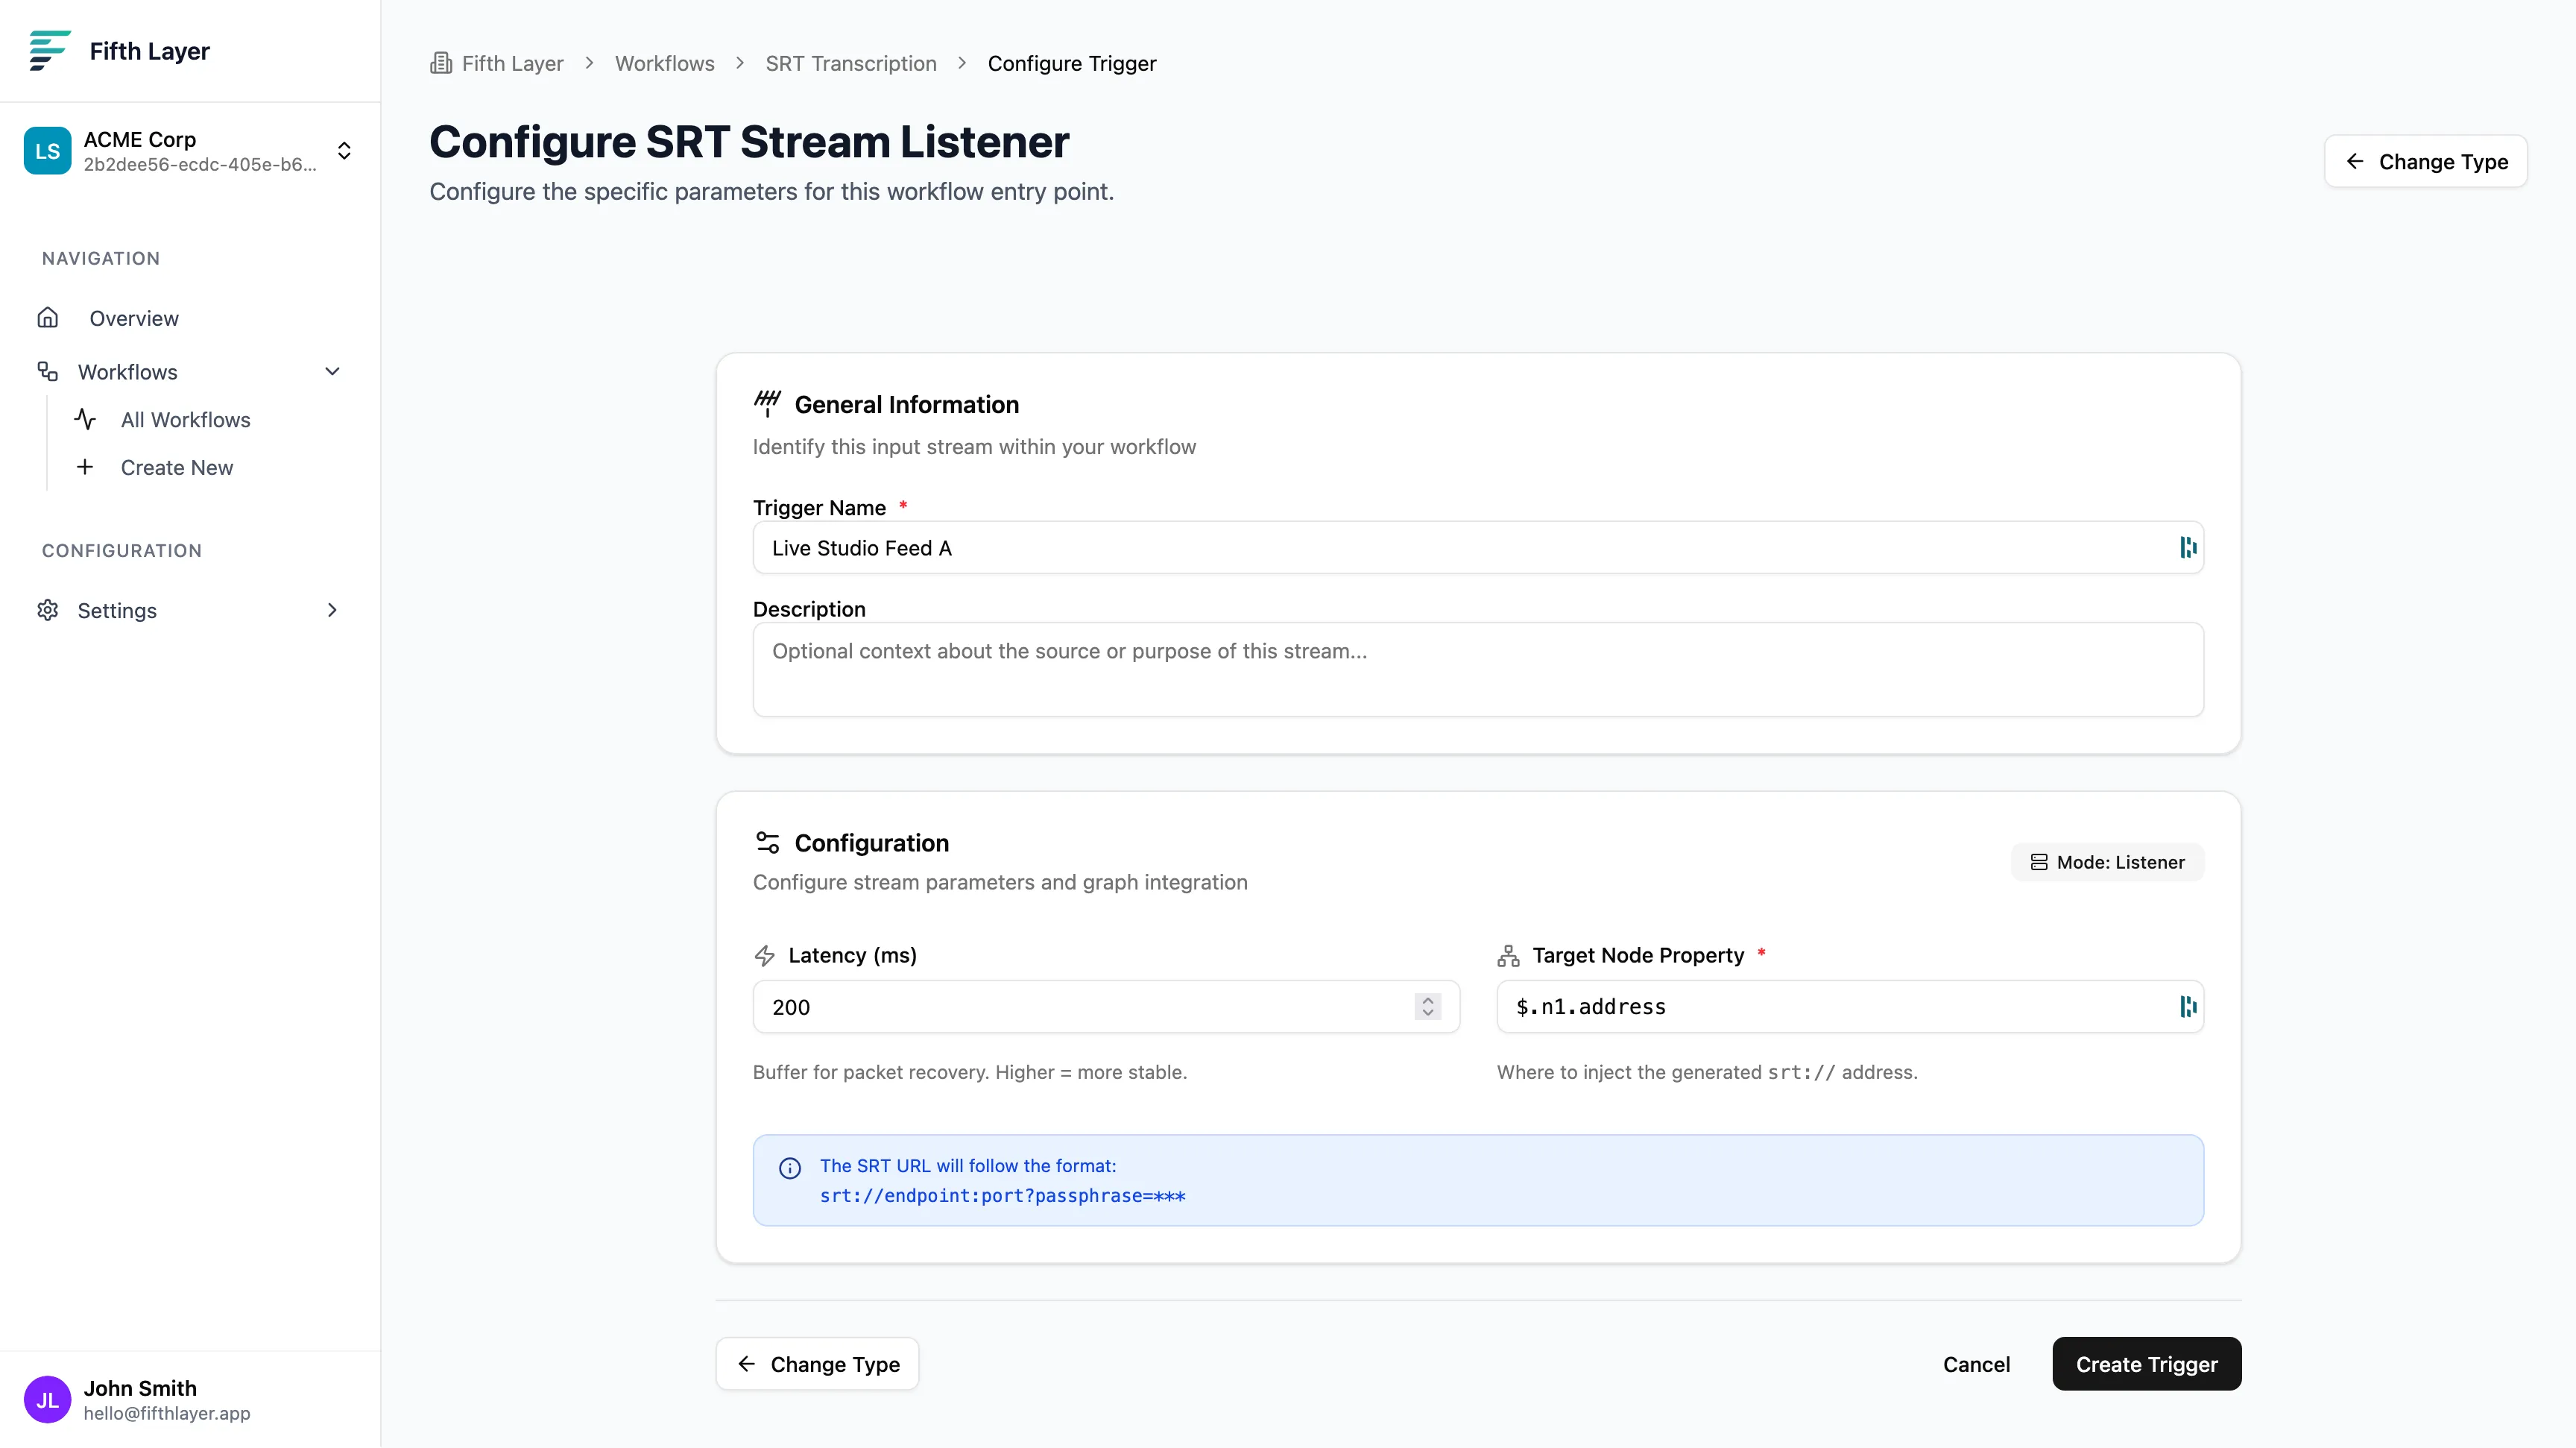The image size is (2576, 1448).
Task: Click the Cancel button
Action: coord(1976,1364)
